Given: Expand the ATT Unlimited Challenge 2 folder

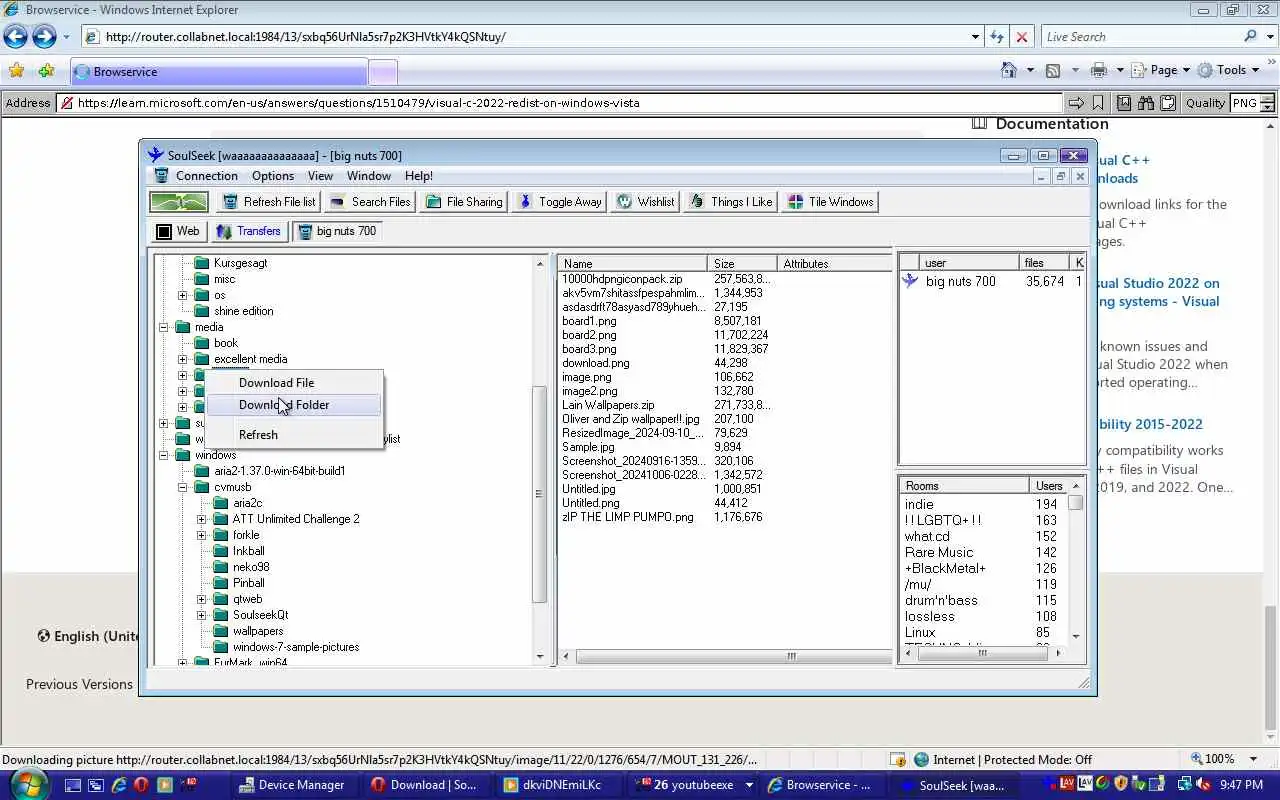Looking at the screenshot, I should (x=202, y=519).
